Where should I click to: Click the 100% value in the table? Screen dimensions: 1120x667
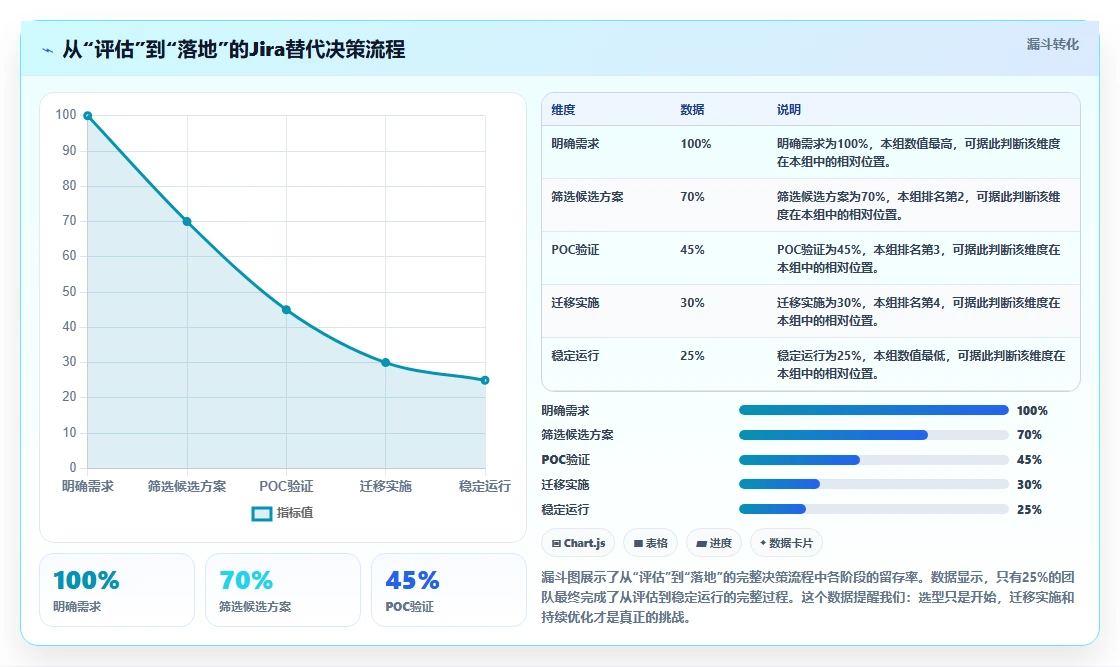(696, 144)
